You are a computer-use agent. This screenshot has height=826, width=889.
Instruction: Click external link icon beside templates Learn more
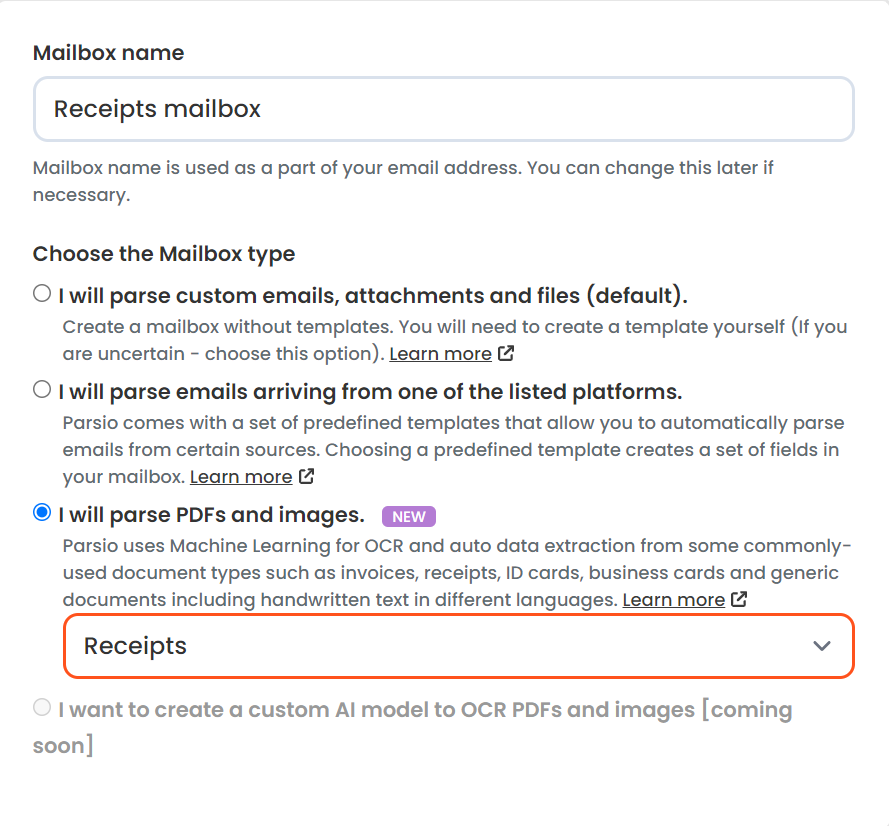click(x=307, y=477)
